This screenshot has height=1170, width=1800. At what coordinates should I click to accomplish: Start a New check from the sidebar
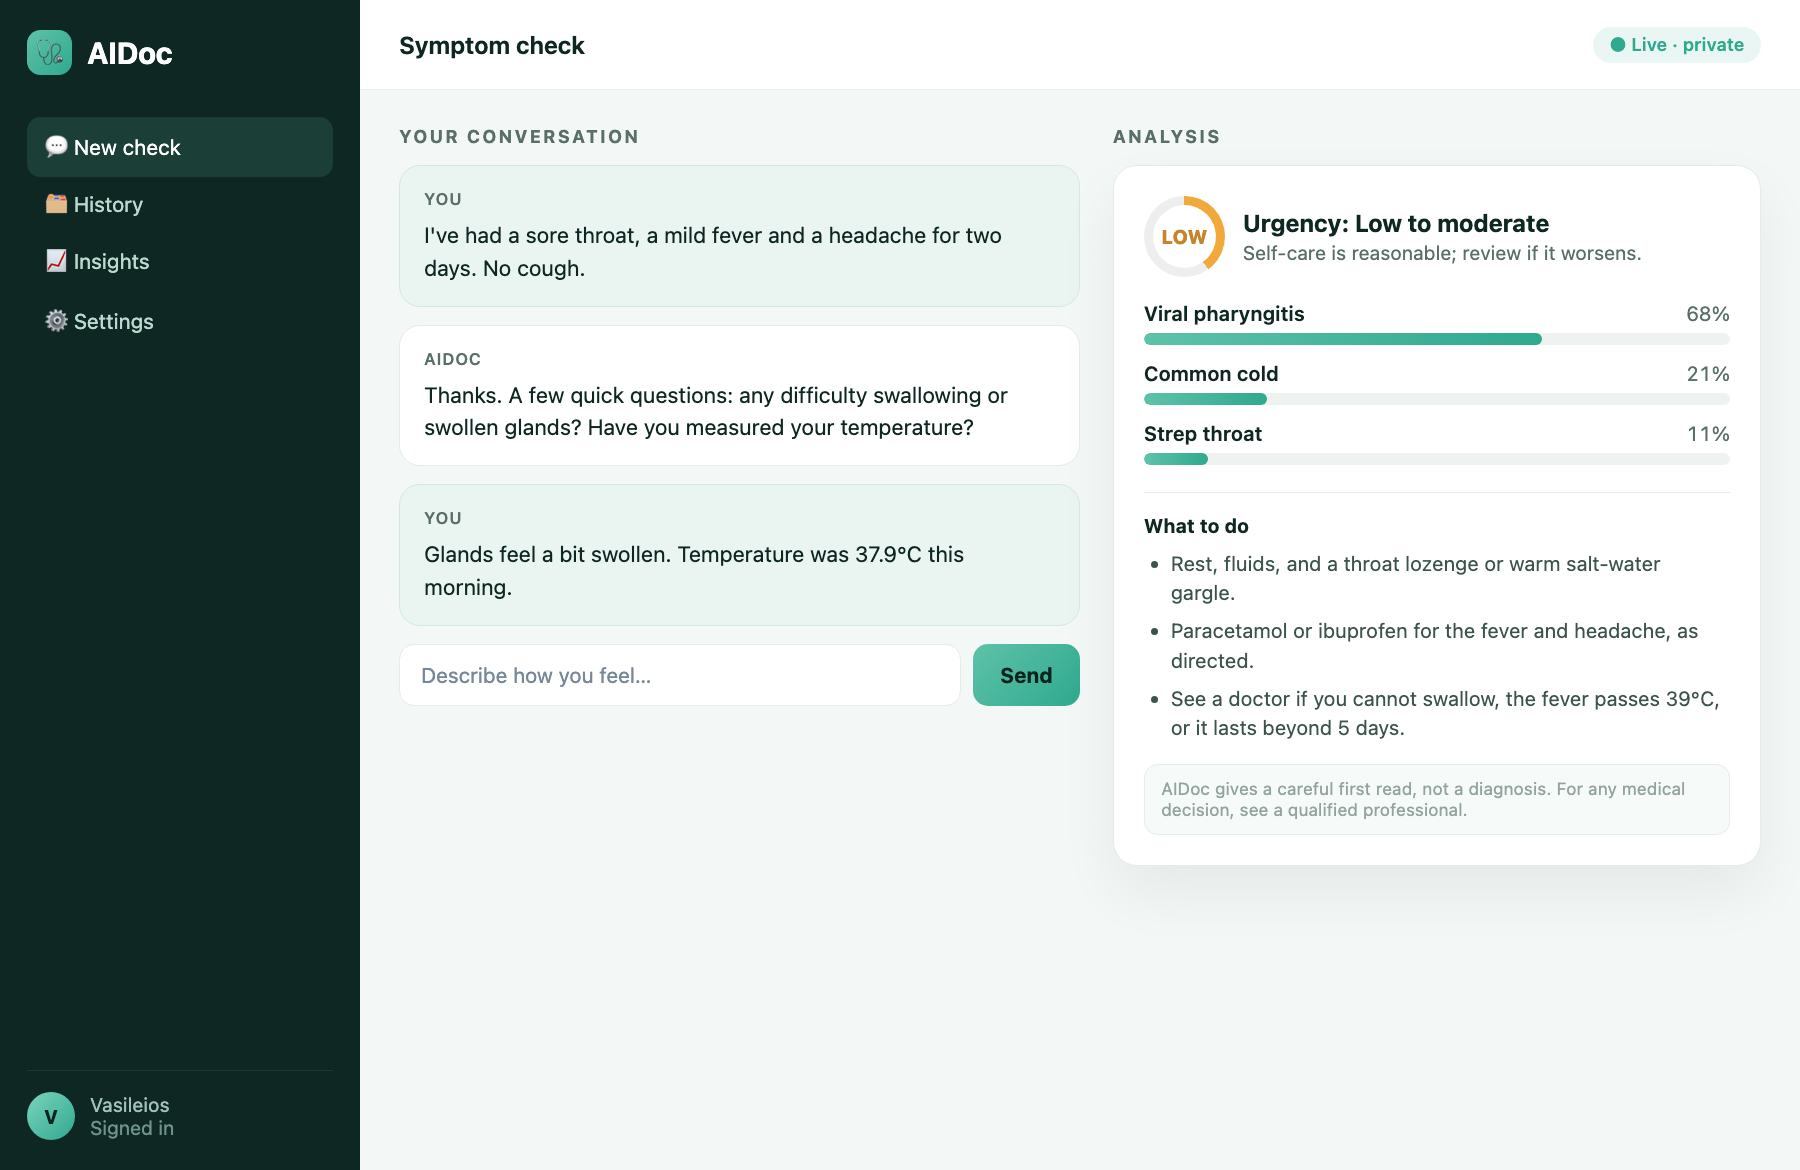[180, 147]
